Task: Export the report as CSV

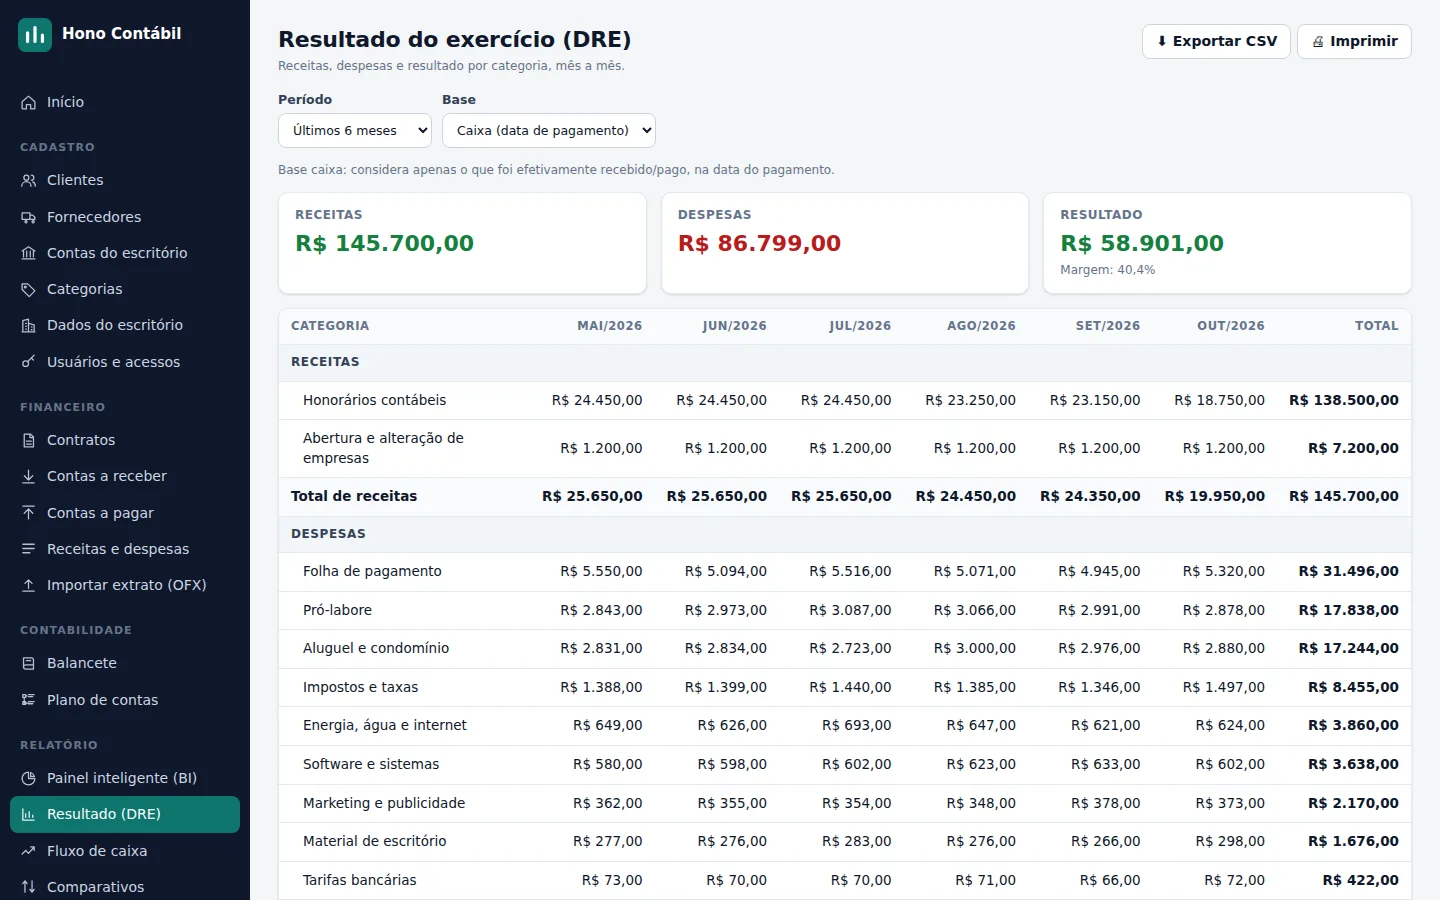Action: pos(1216,41)
